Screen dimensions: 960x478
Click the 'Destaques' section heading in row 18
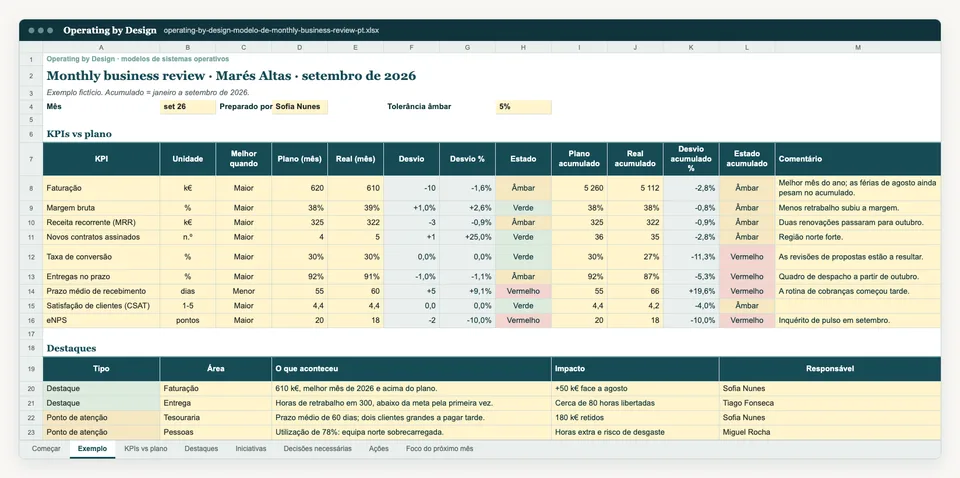(71, 348)
